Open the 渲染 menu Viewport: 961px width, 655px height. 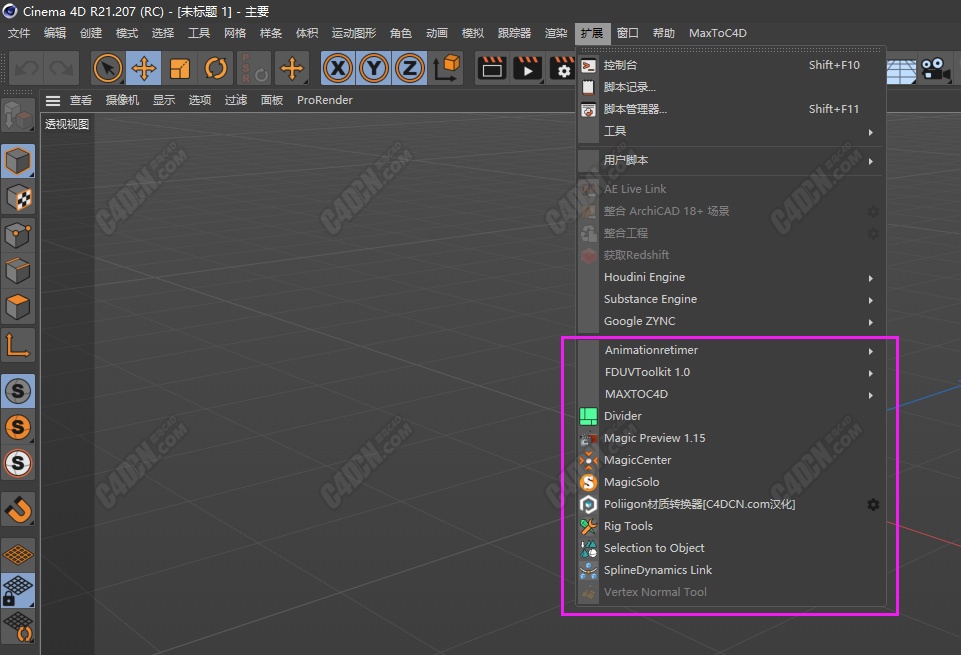[556, 33]
